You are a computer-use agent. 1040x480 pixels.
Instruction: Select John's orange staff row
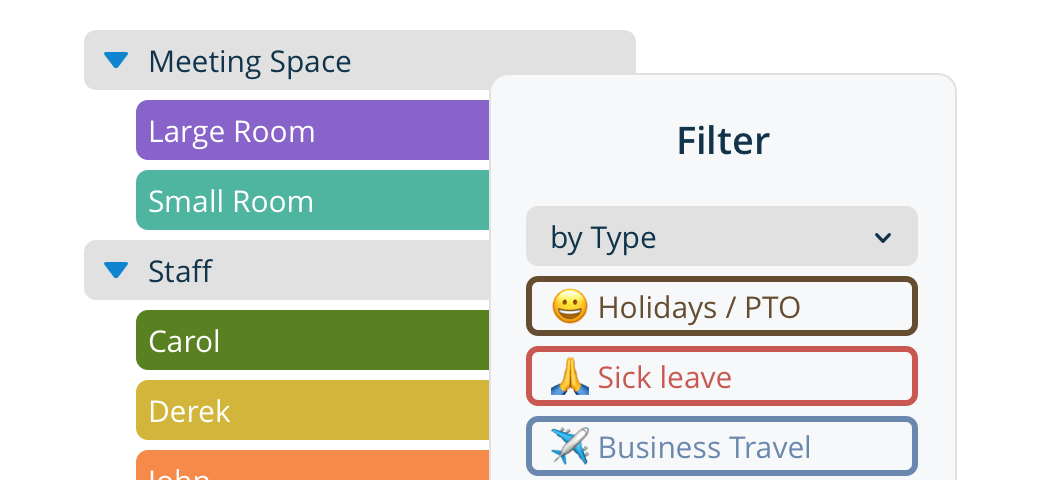click(x=313, y=465)
